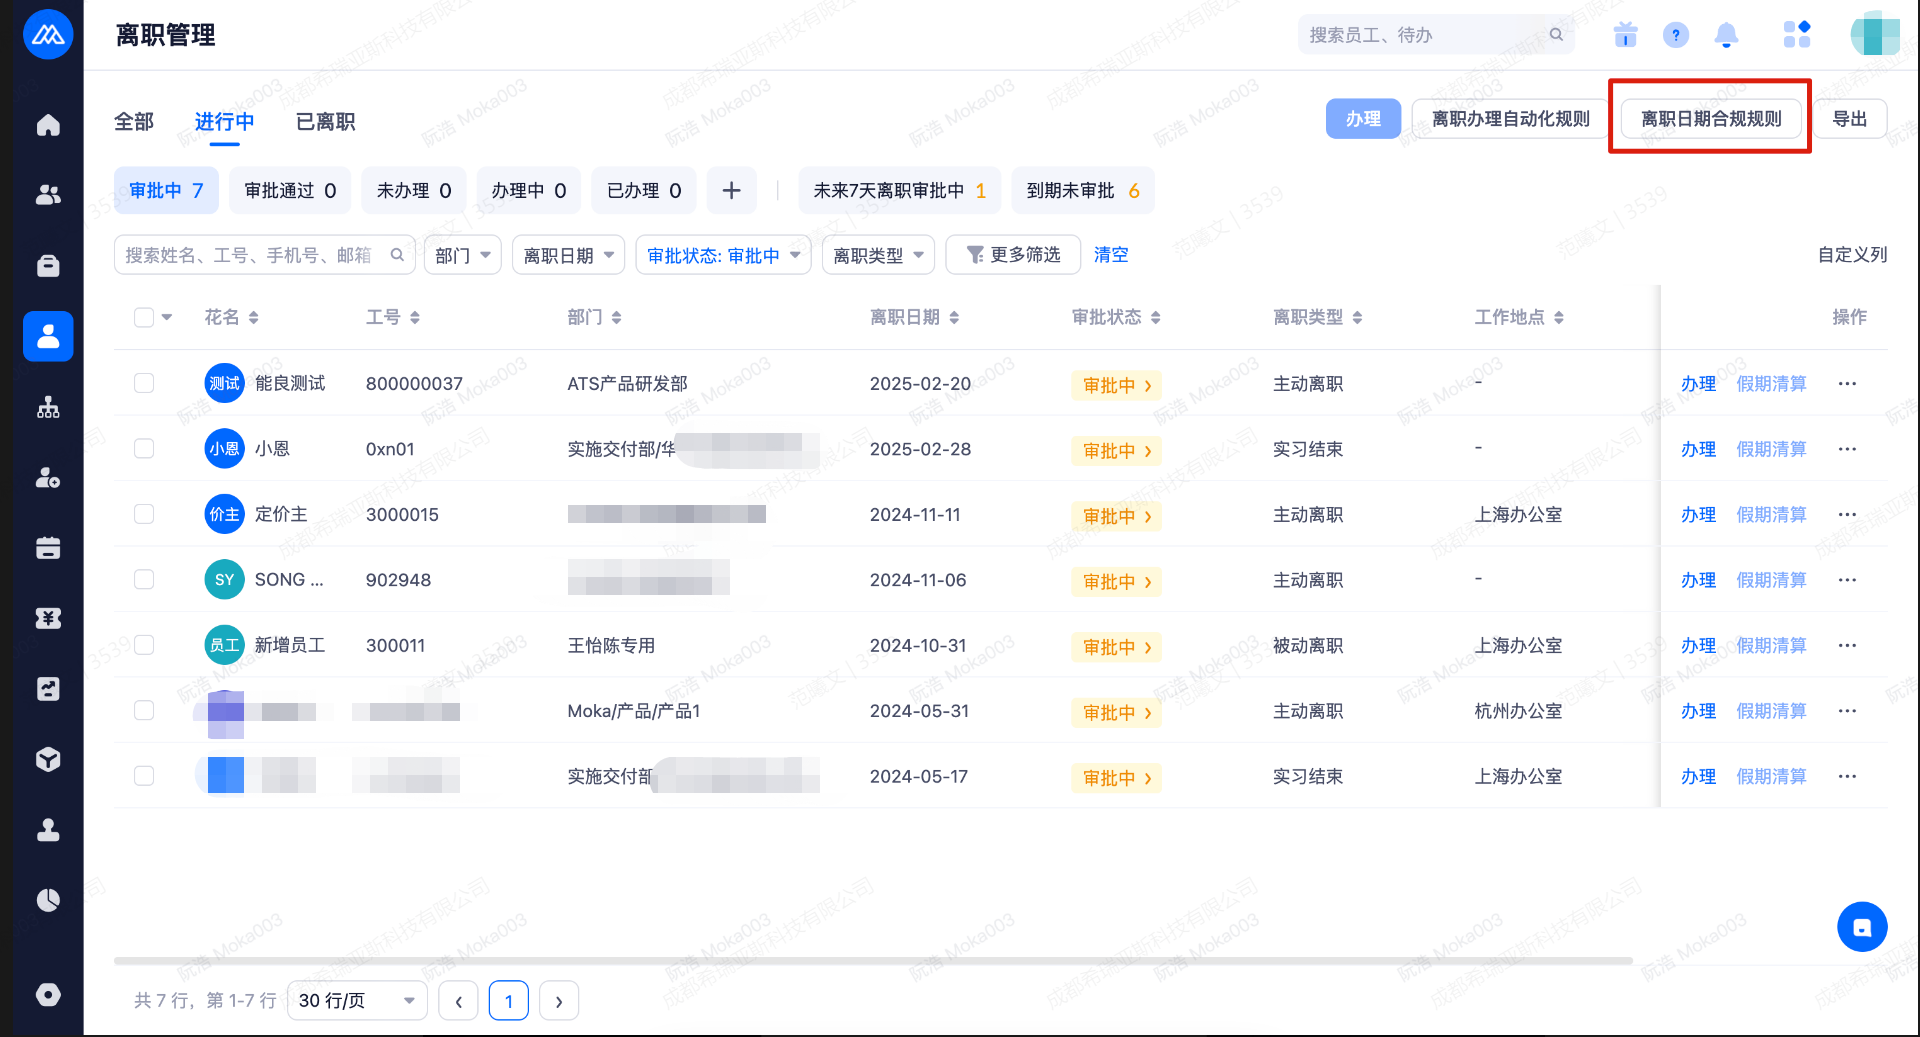The height and width of the screenshot is (1037, 1920).
Task: Tick the checkbox for SONG row
Action: [144, 579]
